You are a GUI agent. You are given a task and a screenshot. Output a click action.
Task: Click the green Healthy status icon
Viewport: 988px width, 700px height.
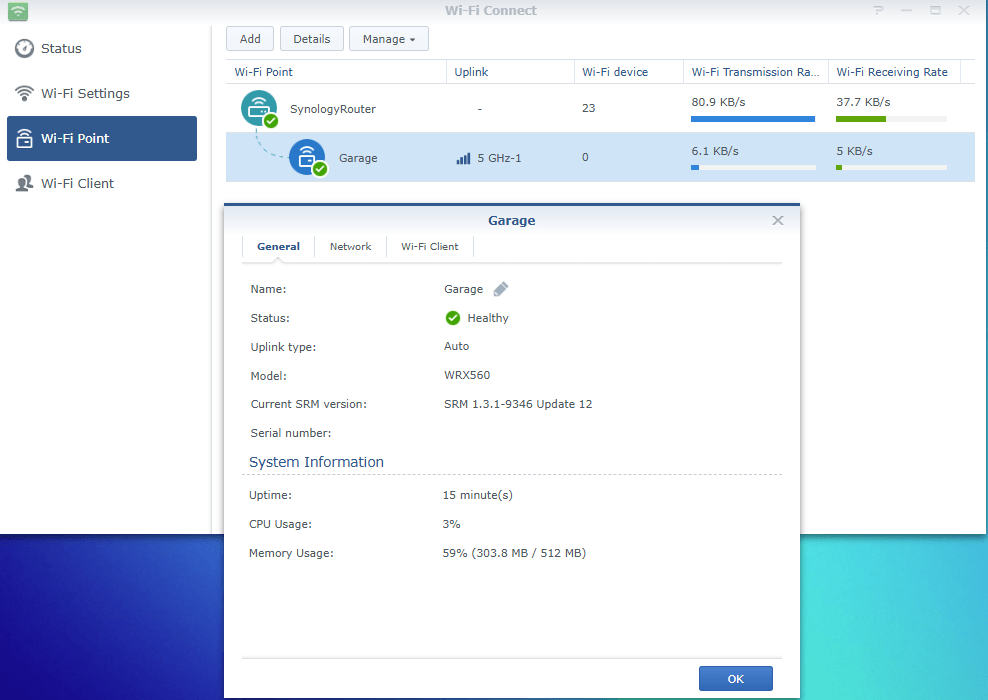(x=452, y=318)
